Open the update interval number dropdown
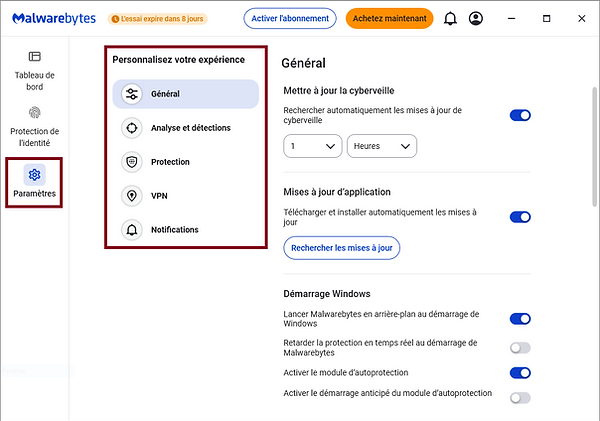This screenshot has width=600, height=421. [313, 146]
